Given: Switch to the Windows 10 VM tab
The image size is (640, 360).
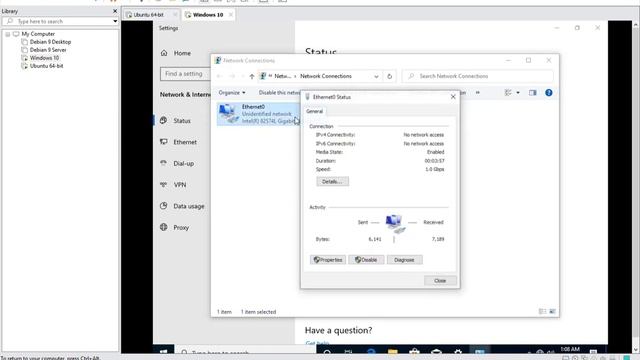Looking at the screenshot, I should [208, 15].
